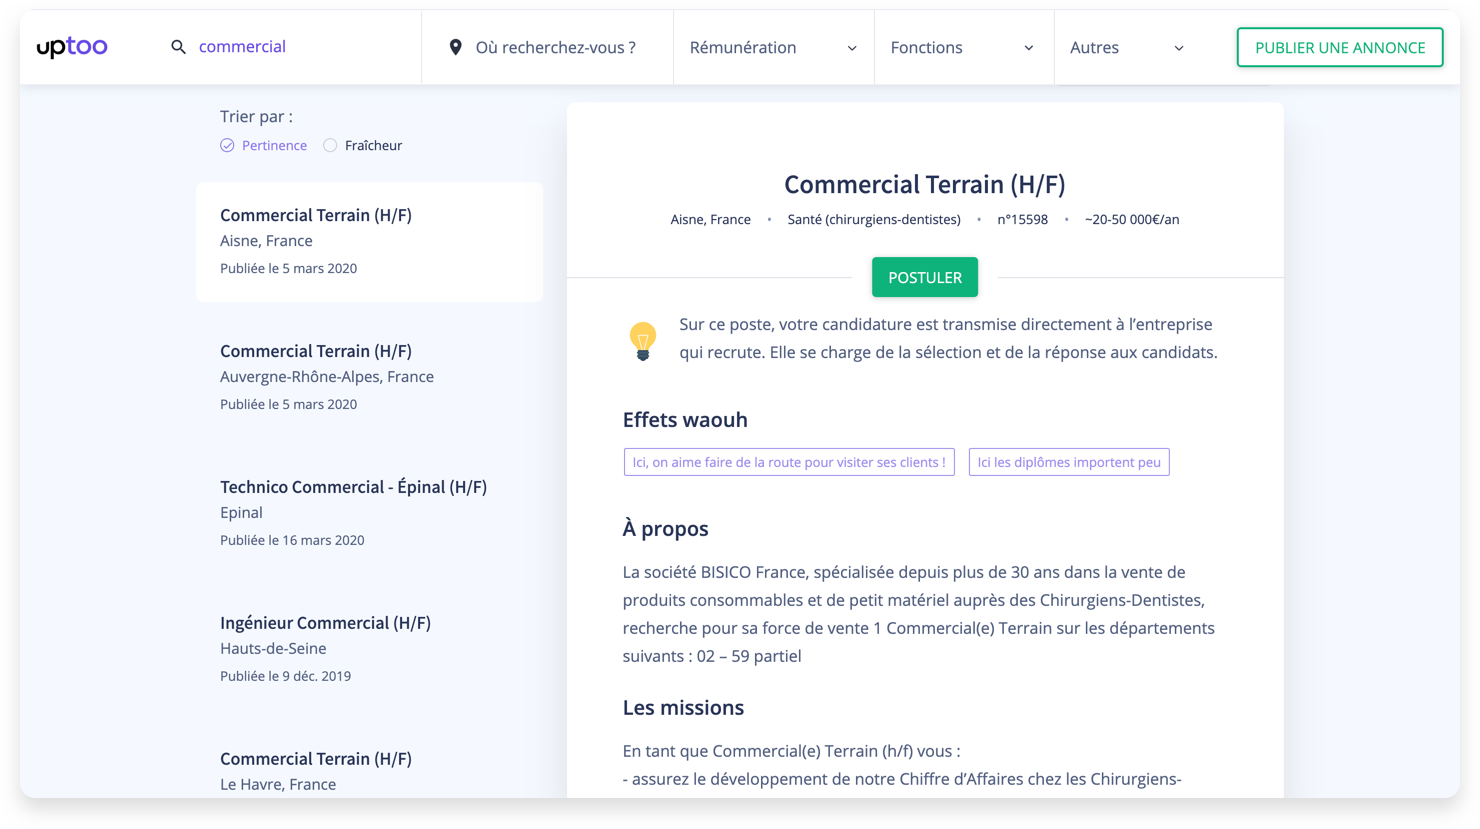Open Ingénieur Commercial job in Hauts-de-Seine
The height and width of the screenshot is (829, 1480).
pos(369,649)
